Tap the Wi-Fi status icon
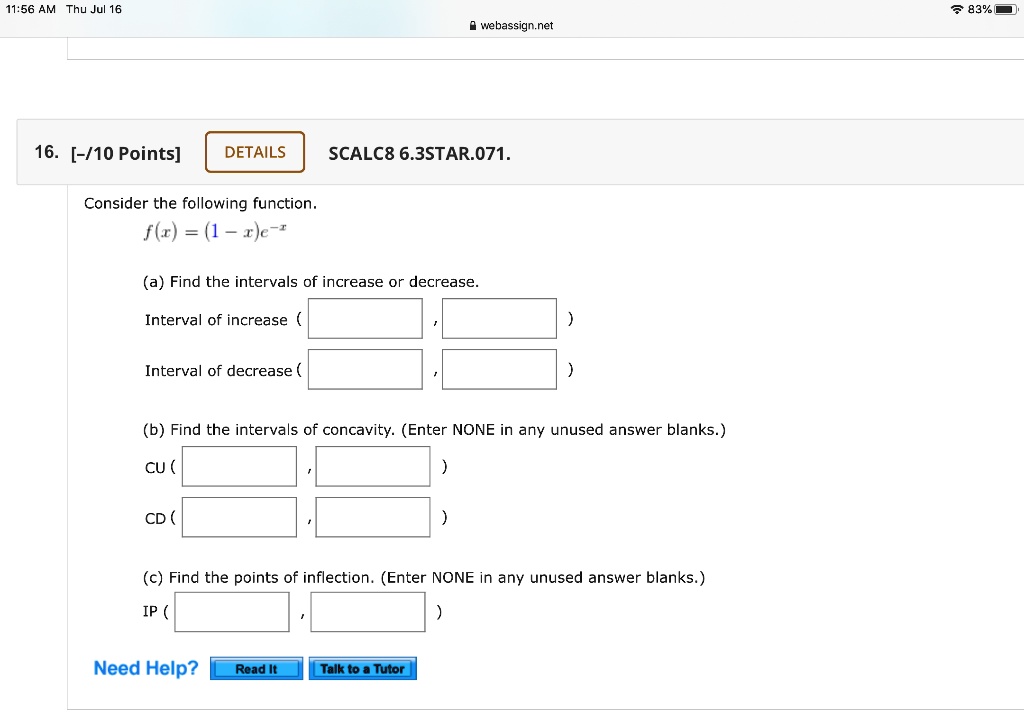Viewport: 1024px width, 714px height. (x=958, y=10)
